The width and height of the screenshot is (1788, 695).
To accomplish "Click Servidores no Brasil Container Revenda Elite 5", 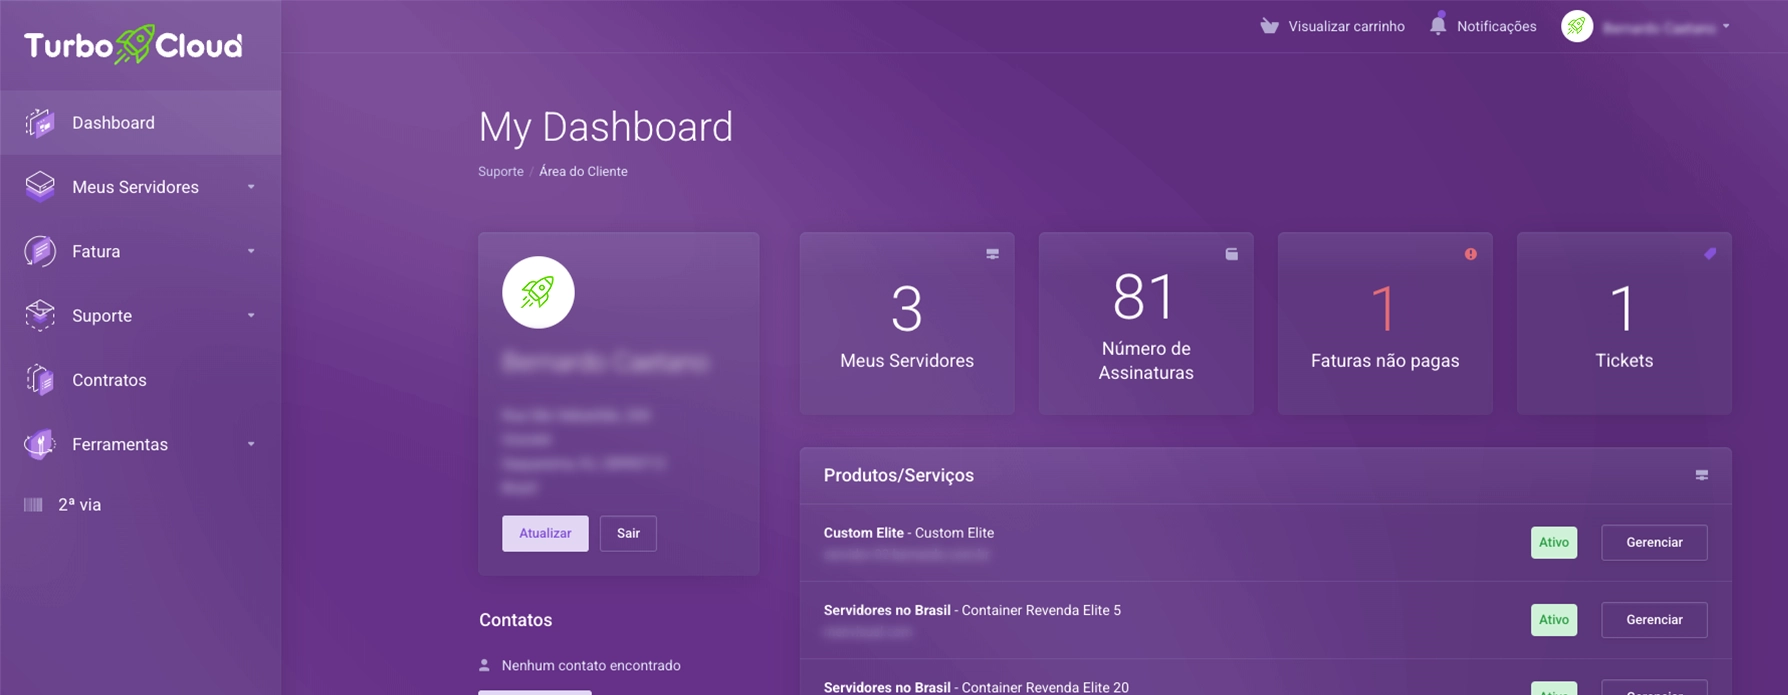I will [972, 610].
